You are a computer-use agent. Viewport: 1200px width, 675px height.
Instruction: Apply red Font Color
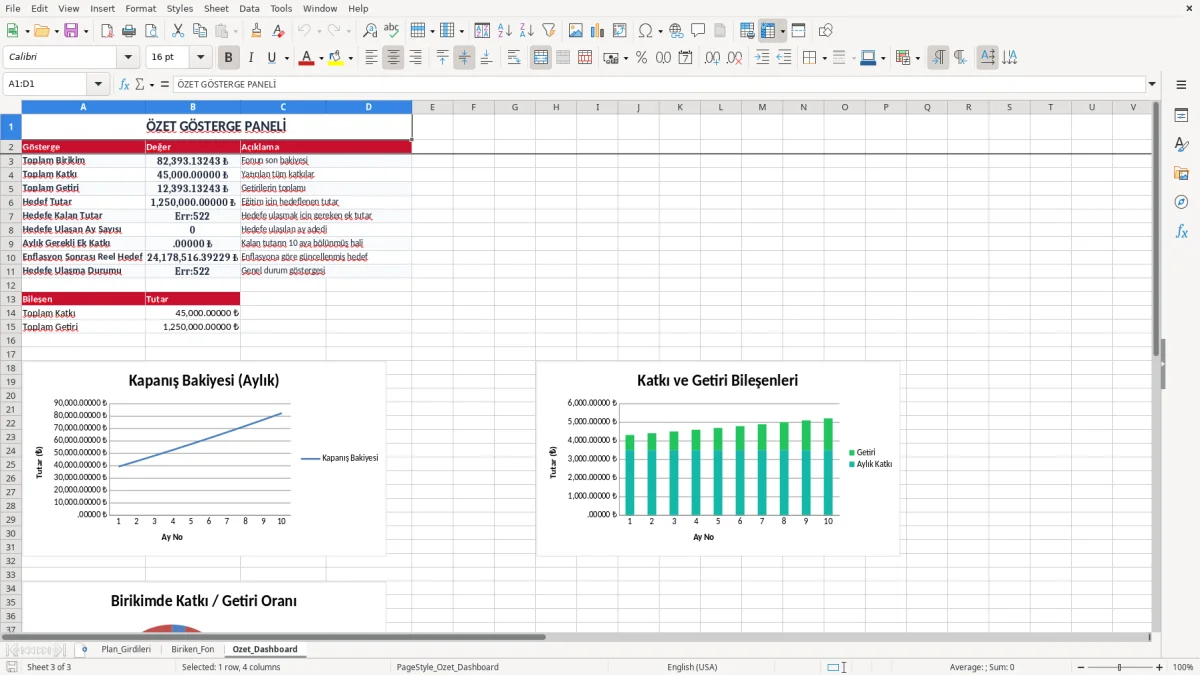pyautogui.click(x=305, y=58)
